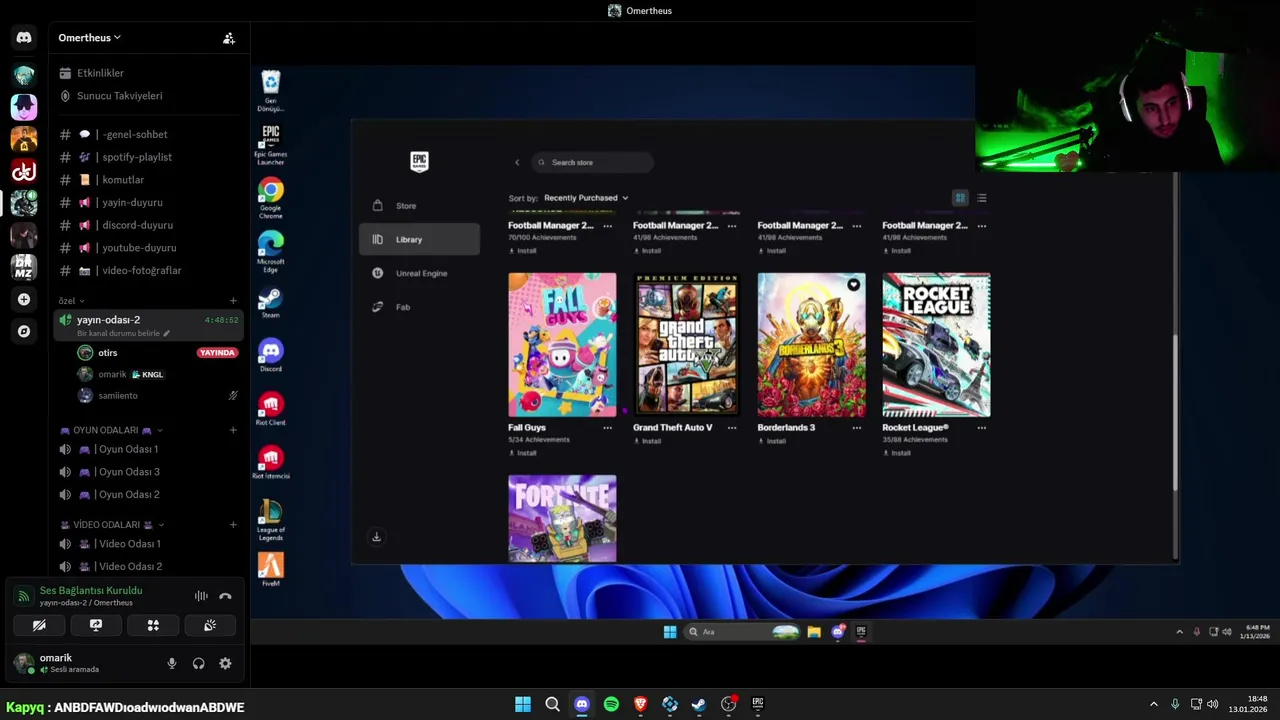Image resolution: width=1280 pixels, height=720 pixels.
Task: Adjust volume via taskbar speaker icon
Action: [x=1213, y=704]
